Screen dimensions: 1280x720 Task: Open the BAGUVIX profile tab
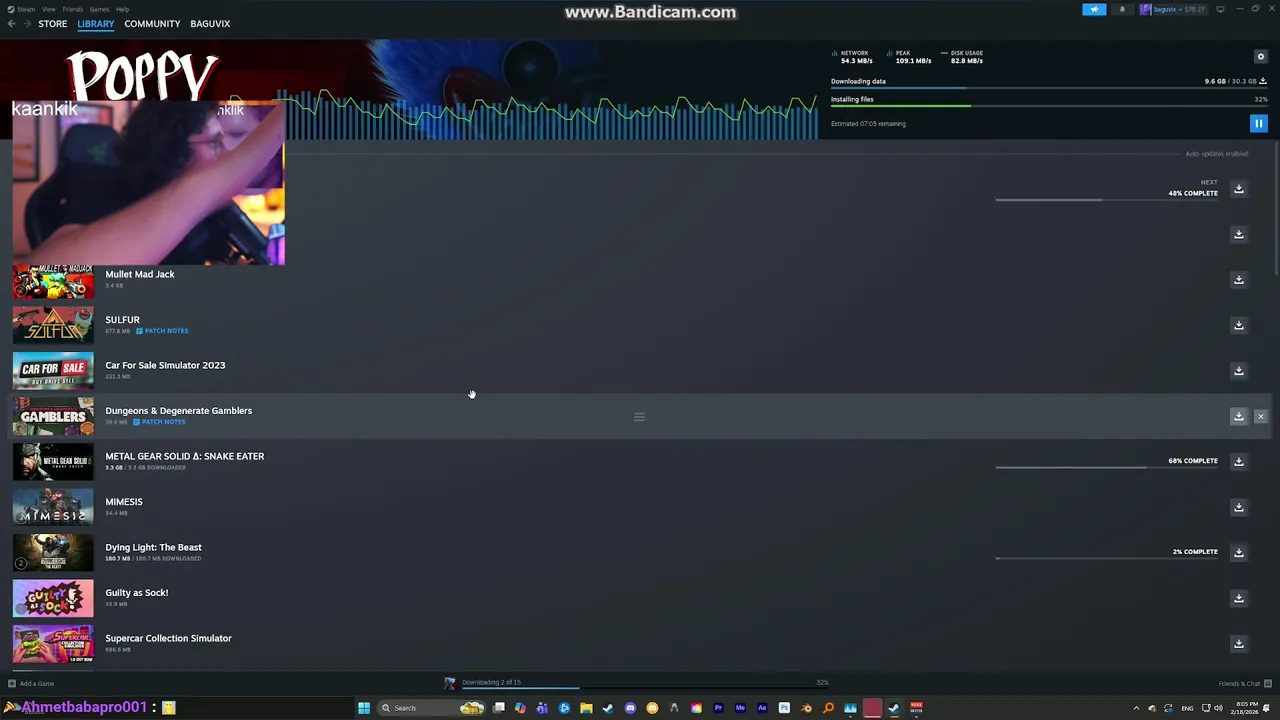[210, 24]
